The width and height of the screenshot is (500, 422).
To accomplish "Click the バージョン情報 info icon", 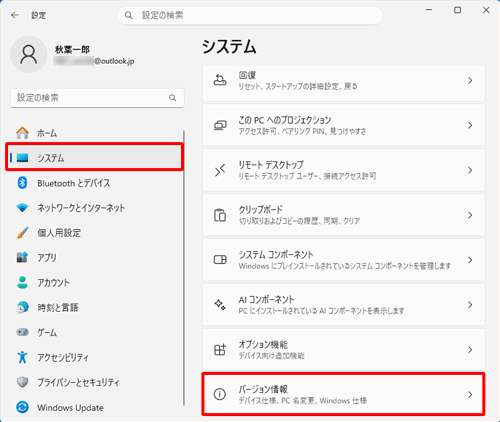I will [220, 394].
